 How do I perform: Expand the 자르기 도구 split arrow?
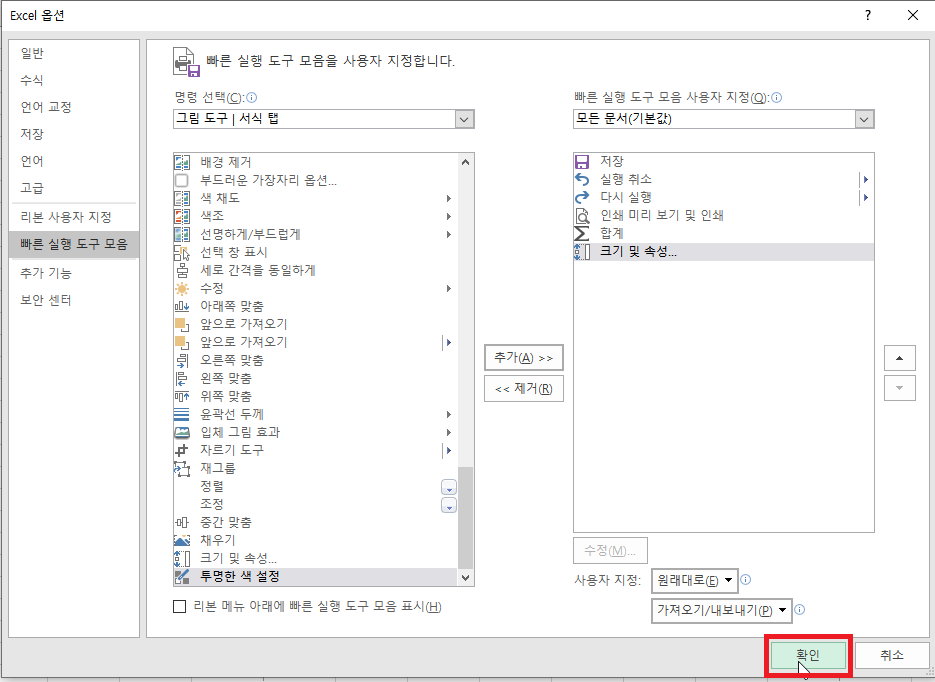click(x=448, y=451)
